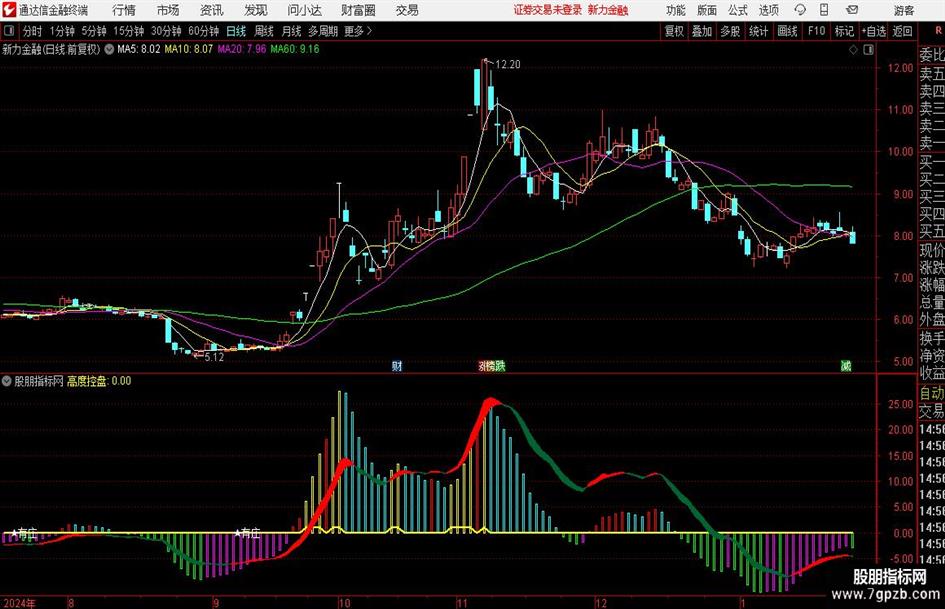945x609 pixels.
Task: Open the F10 company info button
Action: point(817,31)
